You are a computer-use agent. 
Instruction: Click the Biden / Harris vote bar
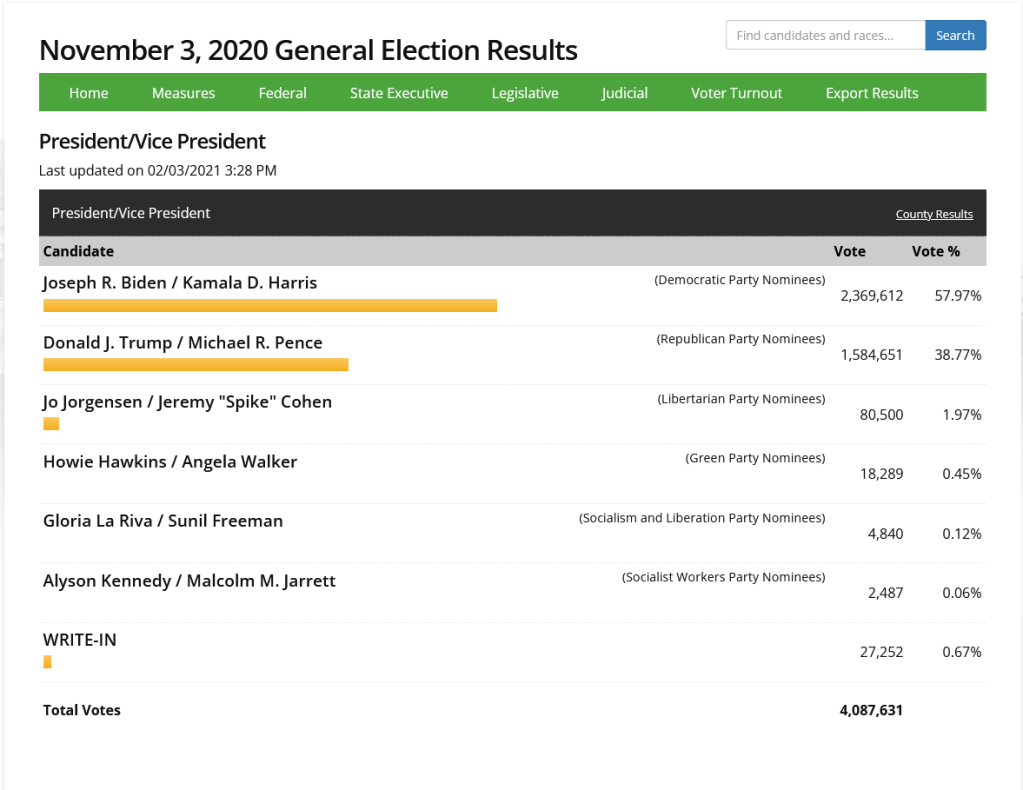point(270,306)
